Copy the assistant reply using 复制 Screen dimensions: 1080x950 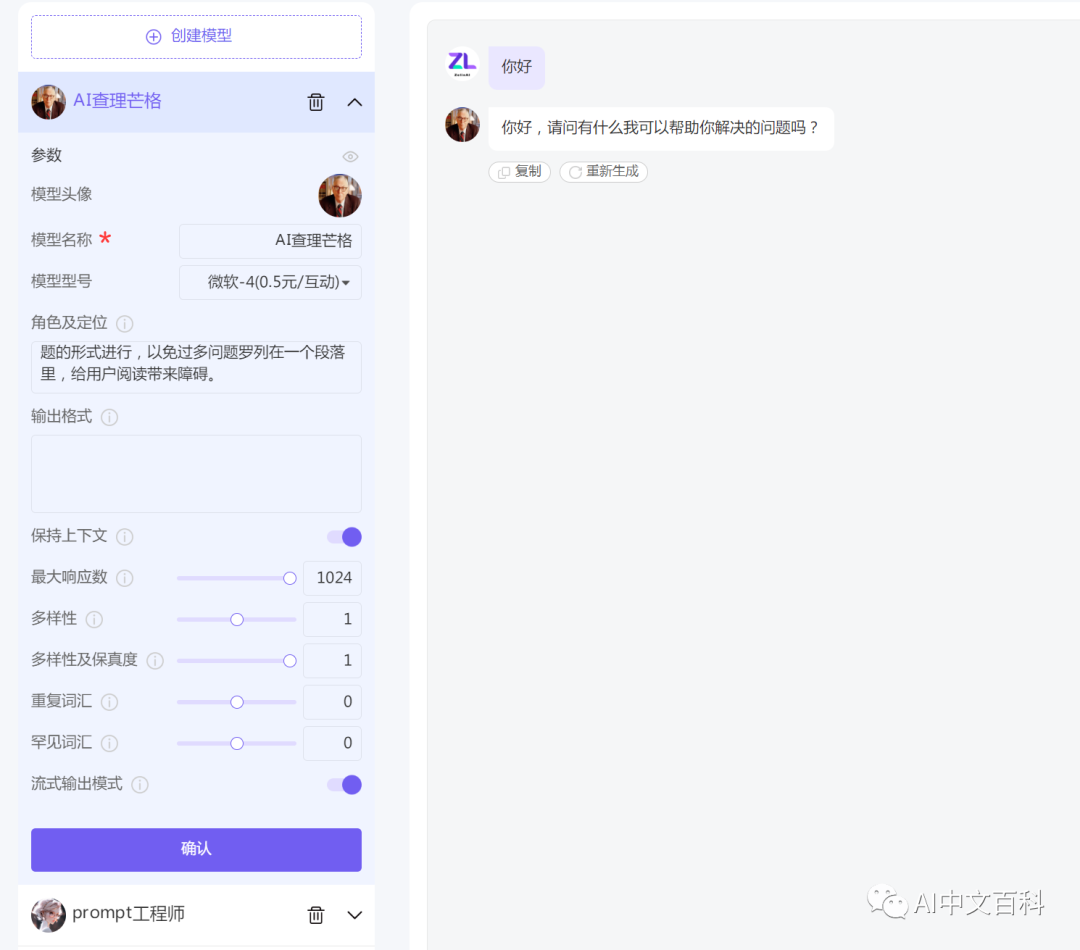(519, 171)
